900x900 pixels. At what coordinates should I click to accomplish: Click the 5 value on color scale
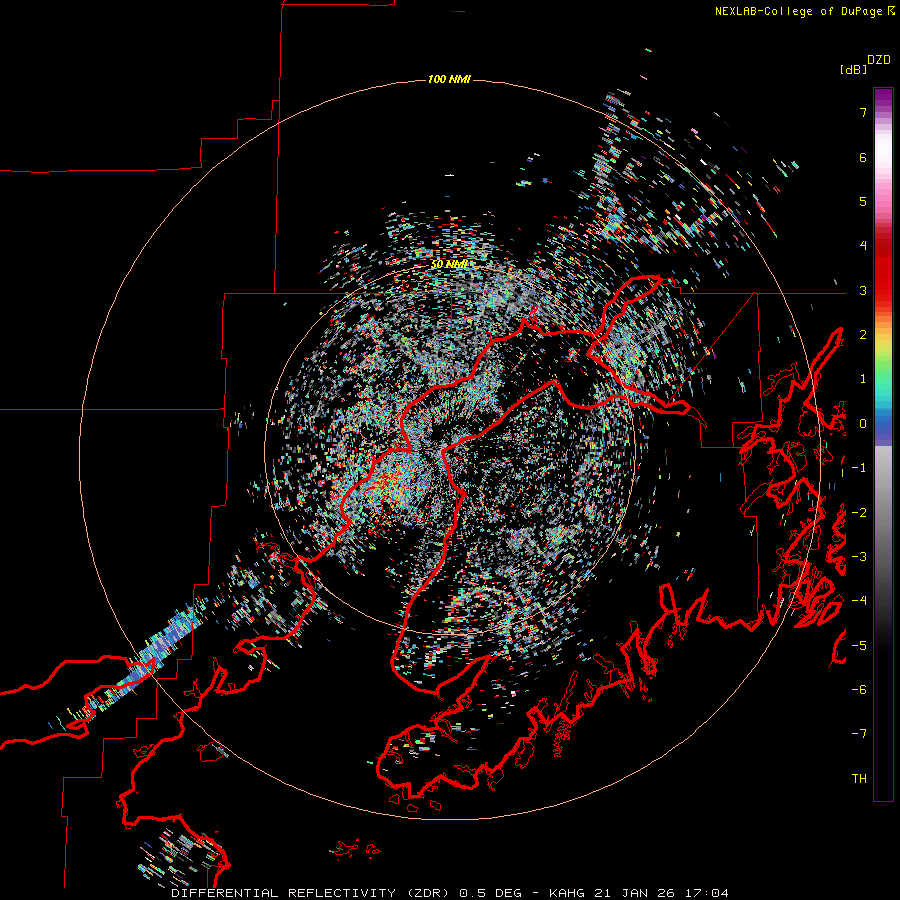(863, 201)
